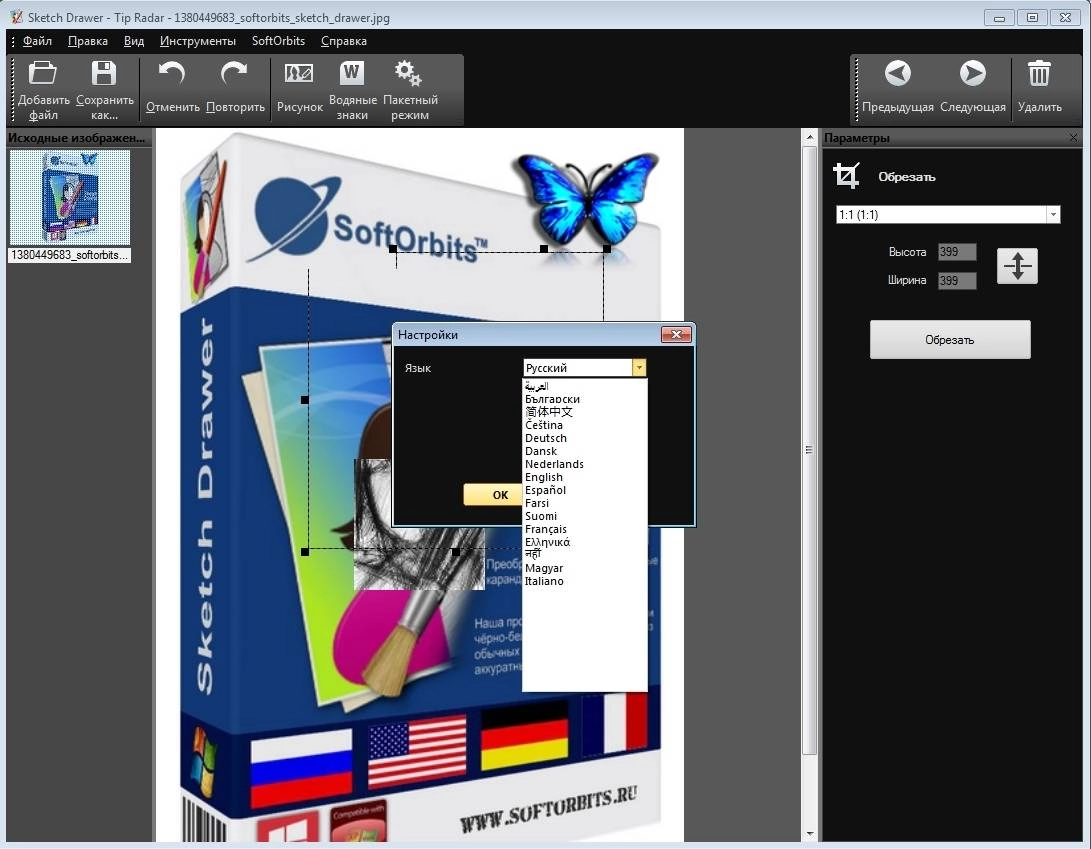Open the Файл menu
Viewport: 1091px width, 849px height.
click(37, 41)
